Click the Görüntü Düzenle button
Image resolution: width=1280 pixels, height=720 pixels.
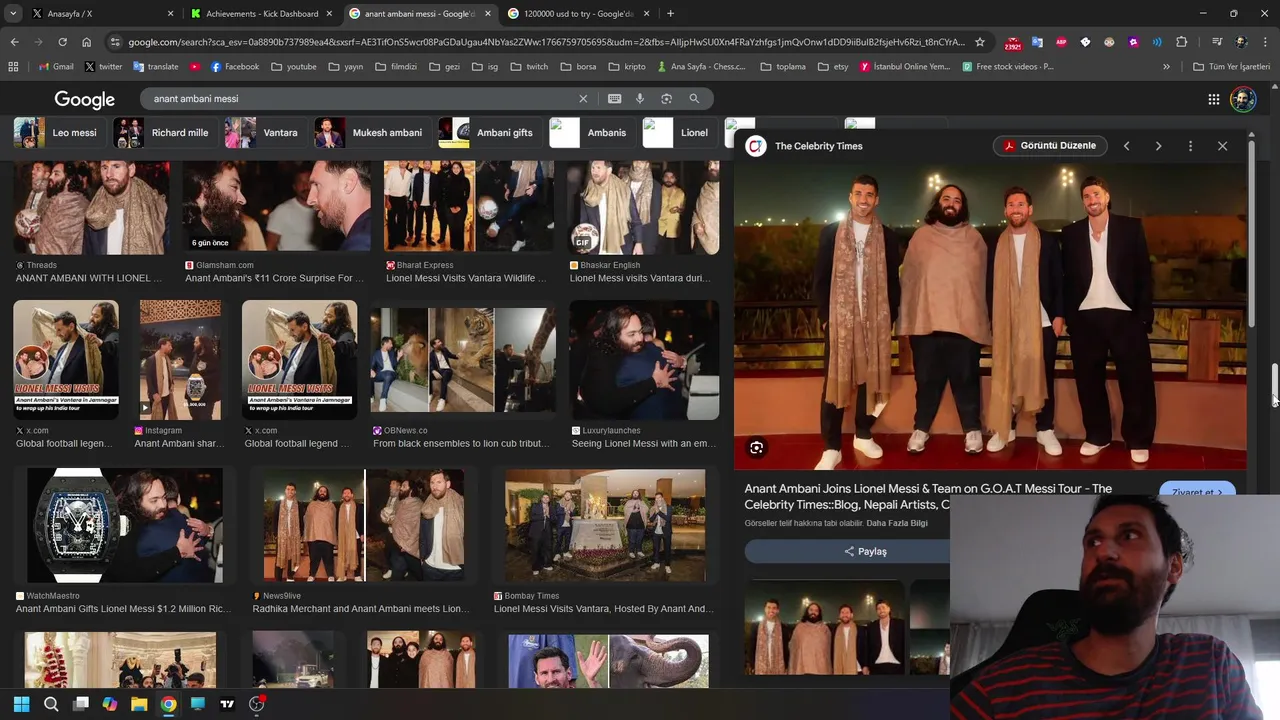click(1050, 146)
